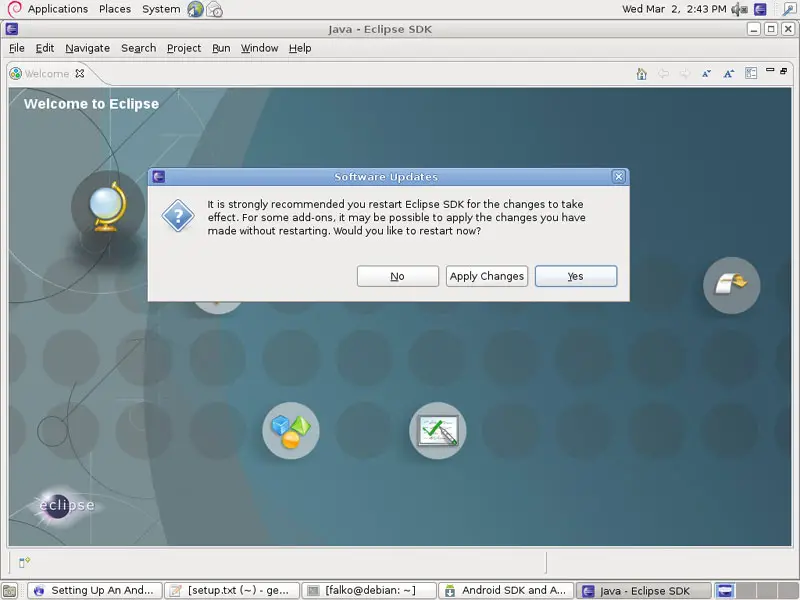Open the Places menu in top panel
This screenshot has height=600, width=800.
[x=115, y=9]
